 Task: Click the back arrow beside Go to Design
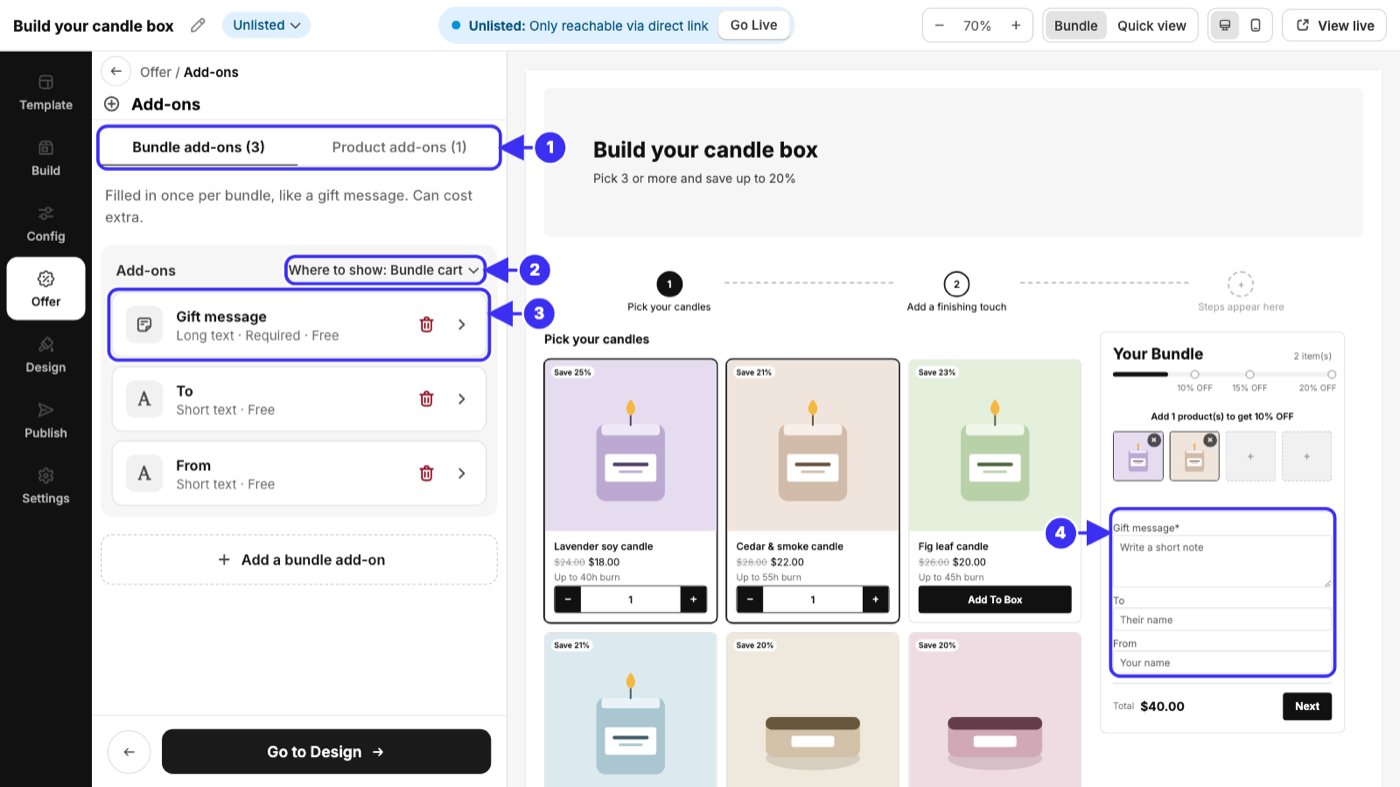pos(129,752)
